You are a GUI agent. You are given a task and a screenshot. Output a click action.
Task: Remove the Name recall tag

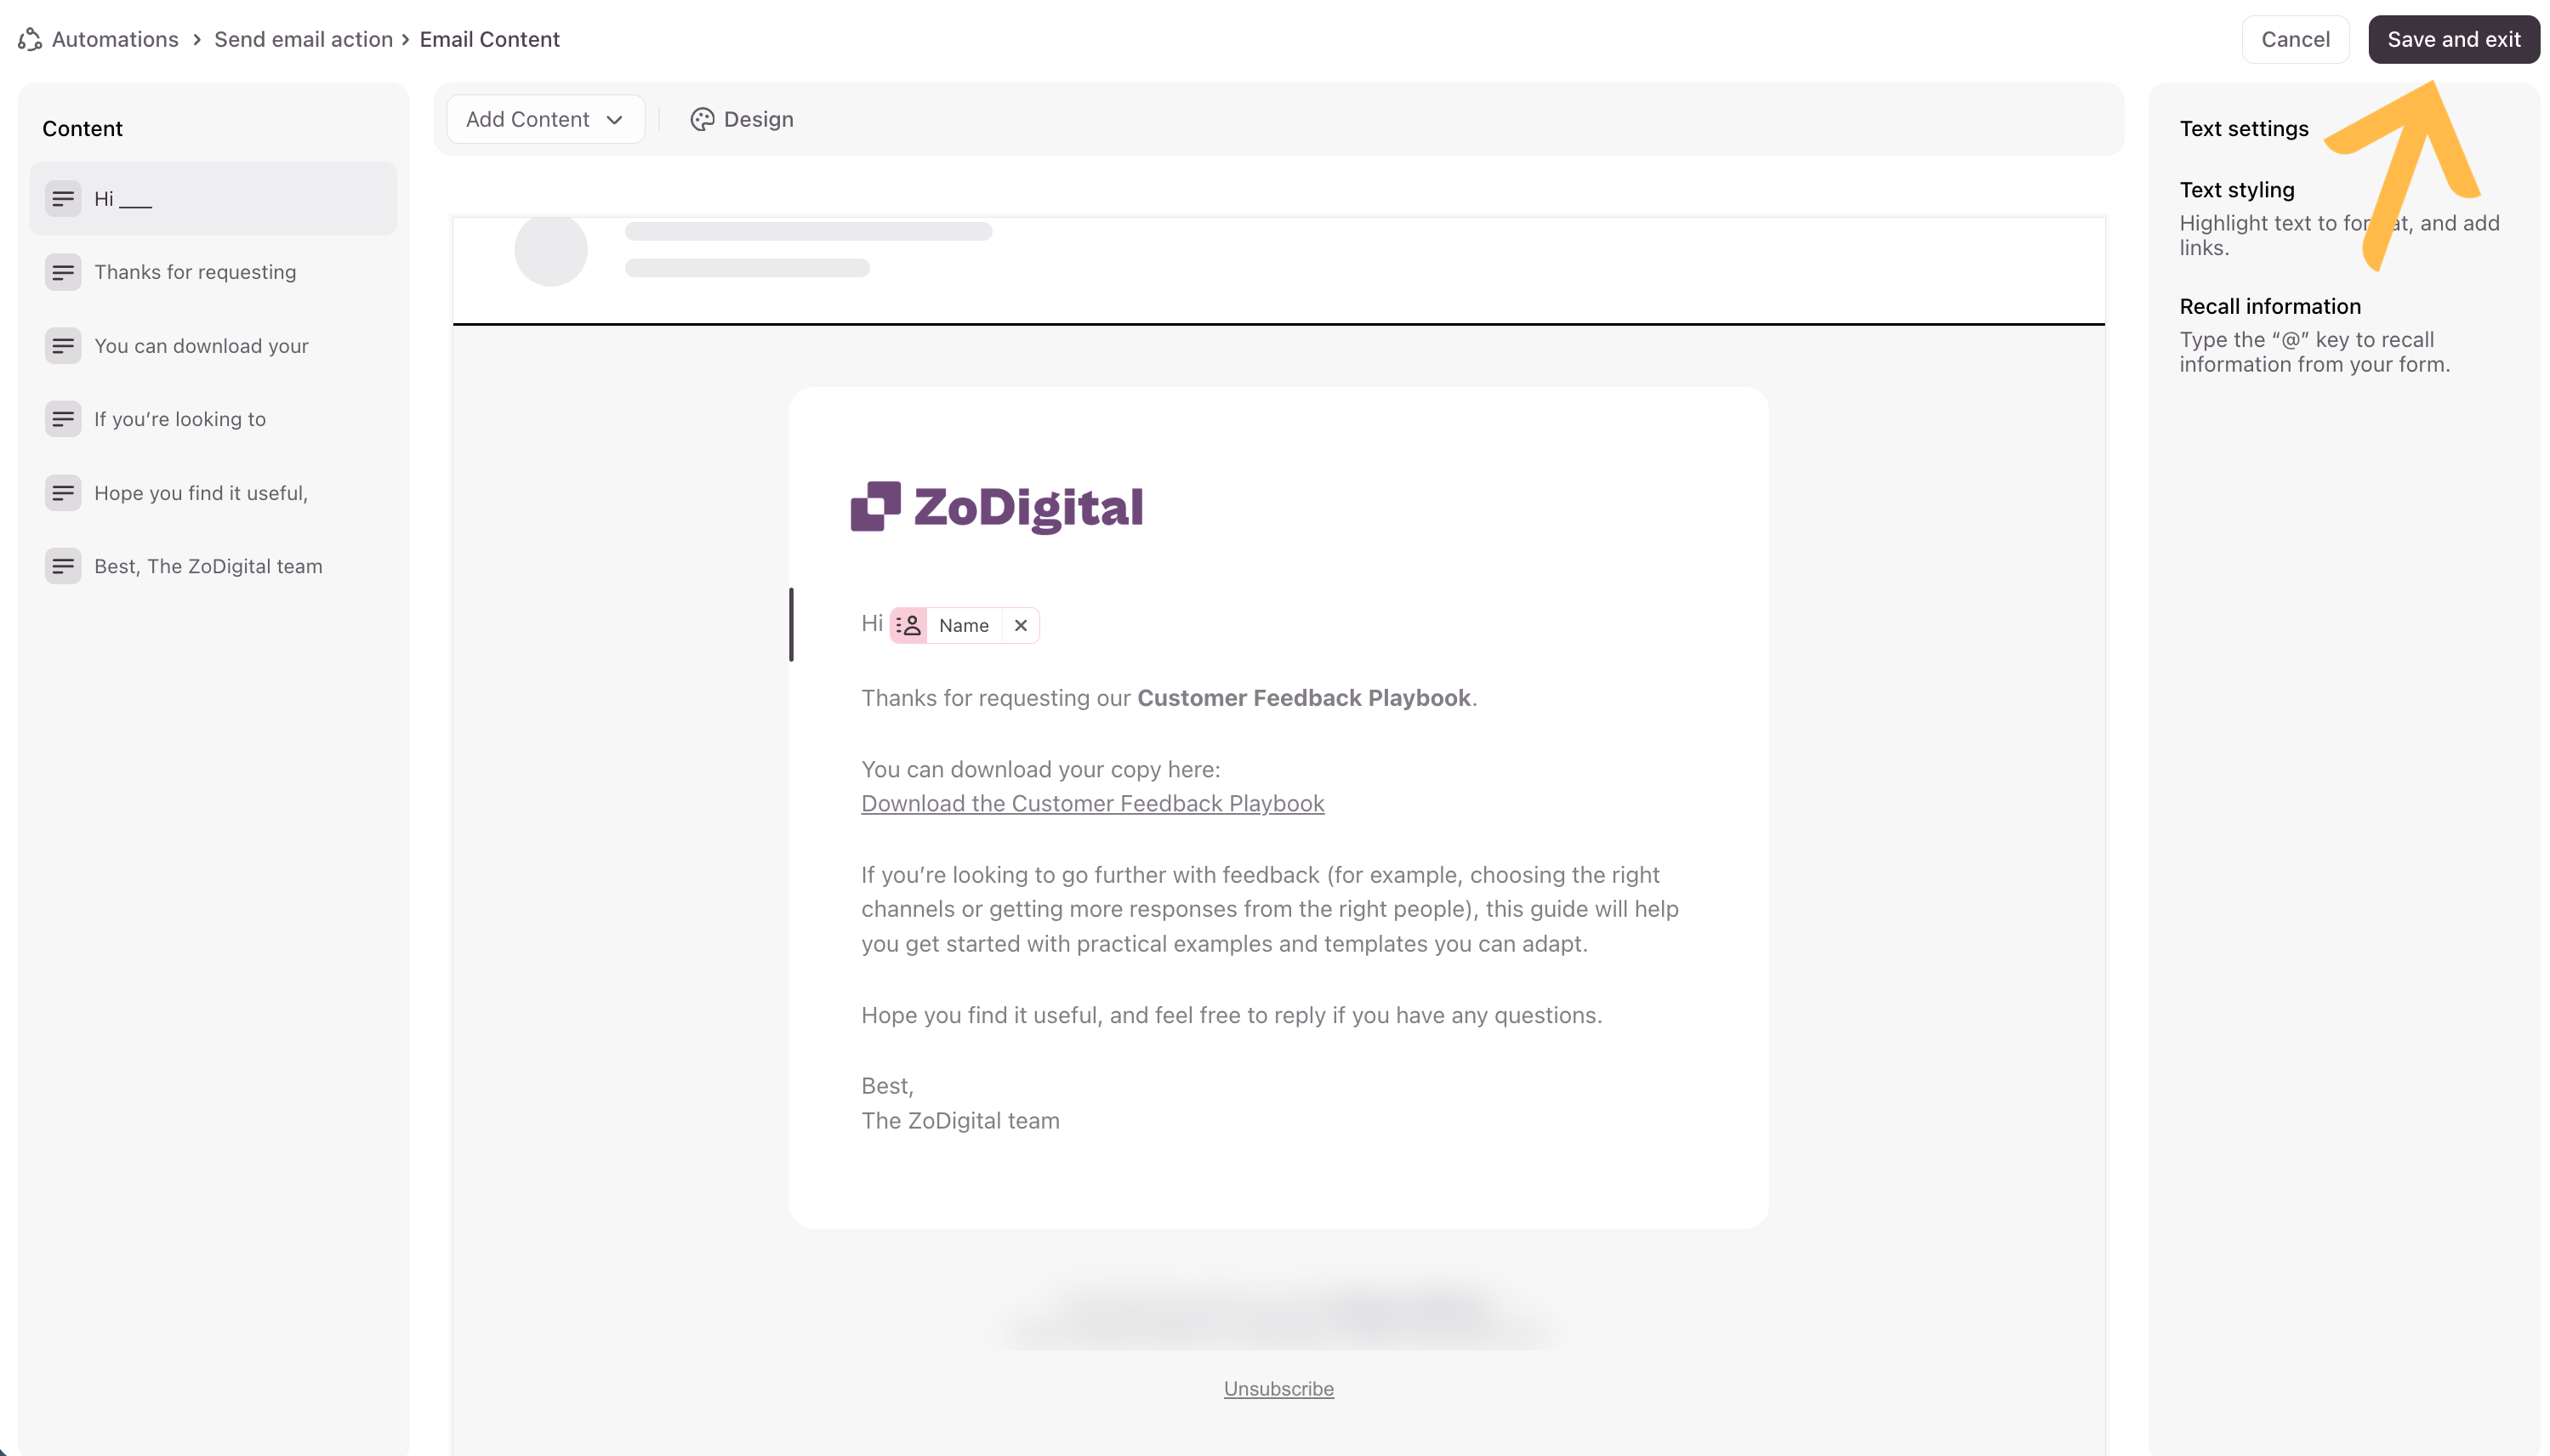coord(1020,625)
